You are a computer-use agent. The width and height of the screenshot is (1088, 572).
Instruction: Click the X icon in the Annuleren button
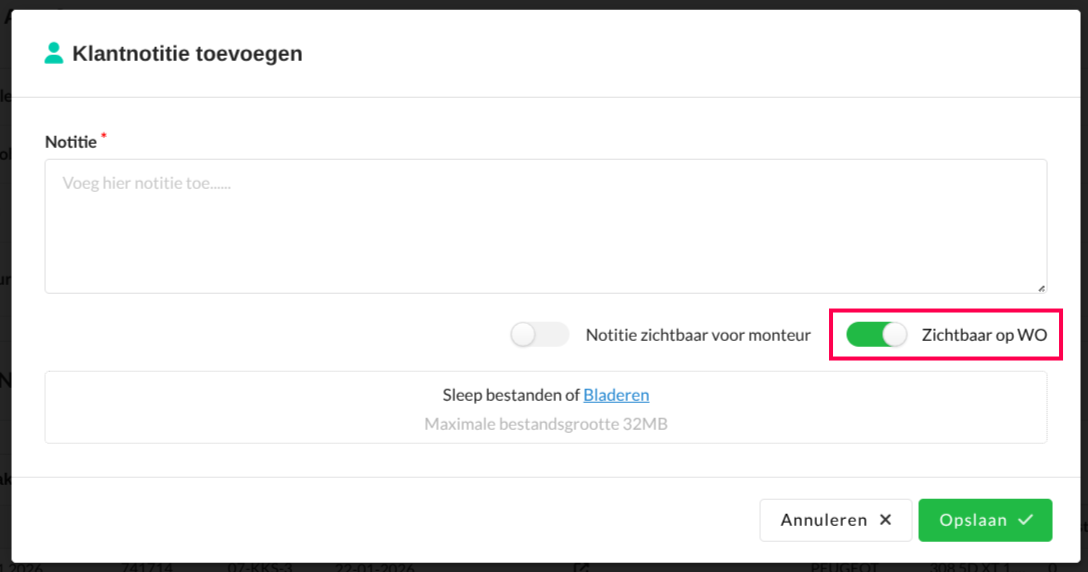click(x=885, y=520)
